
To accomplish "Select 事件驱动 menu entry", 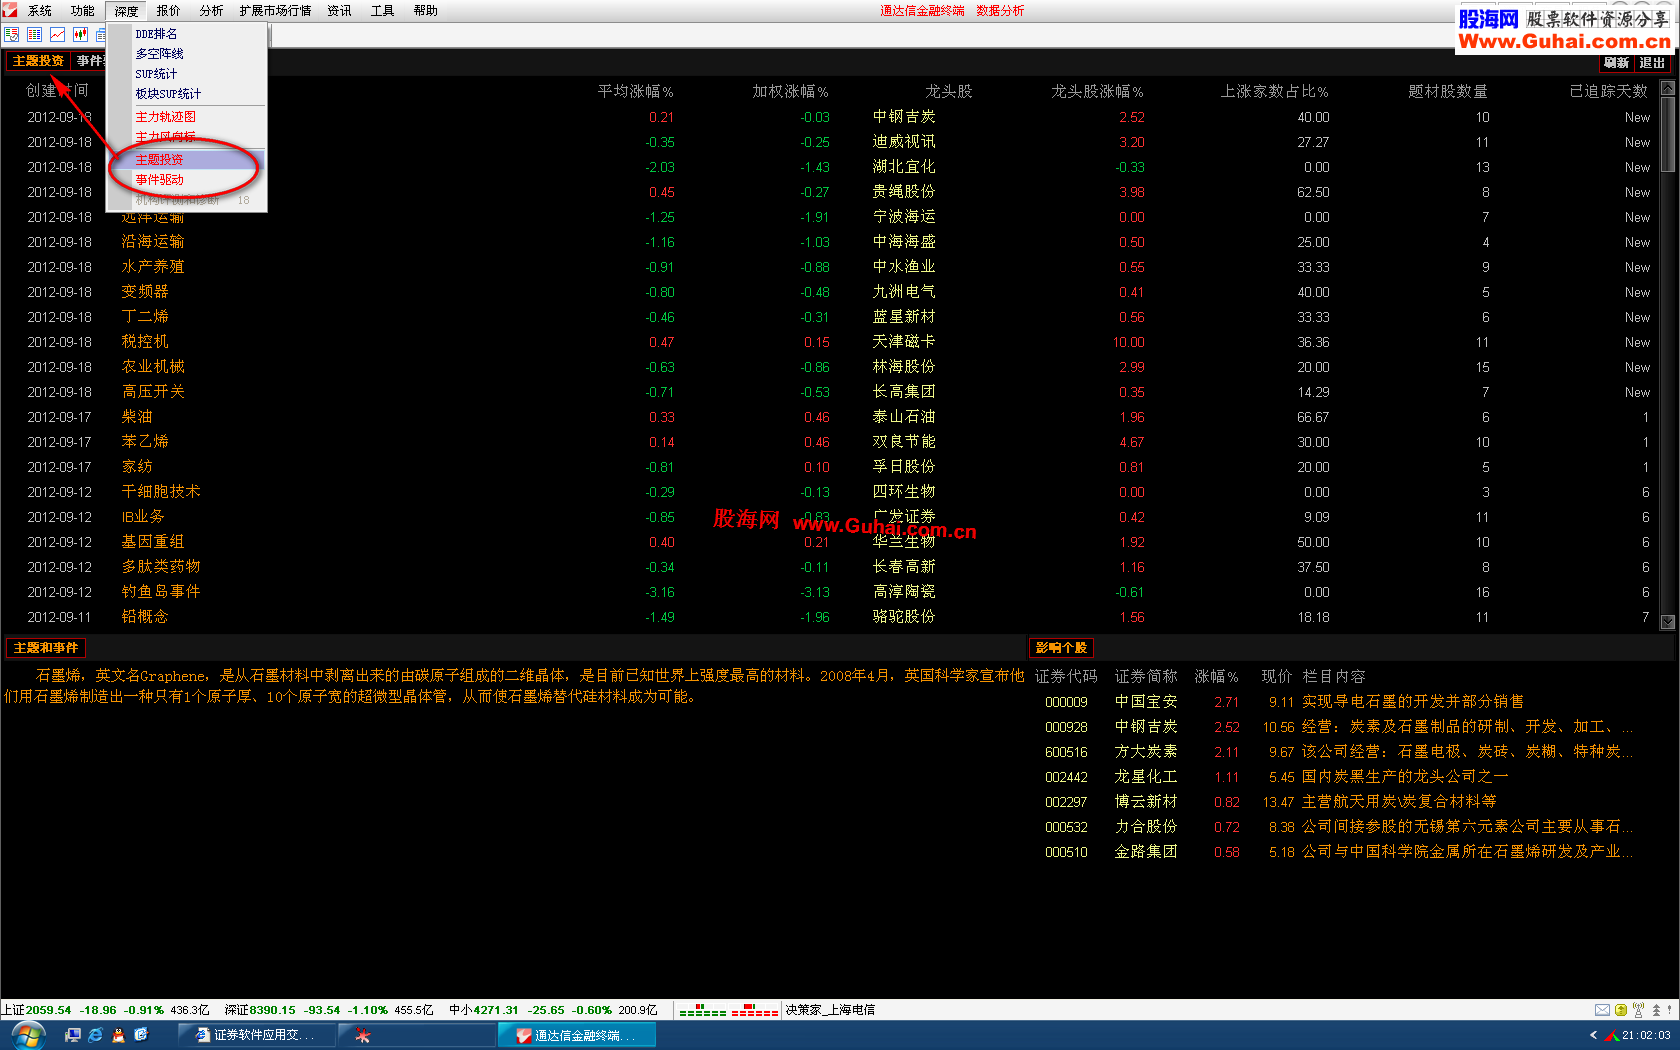I will (x=186, y=180).
